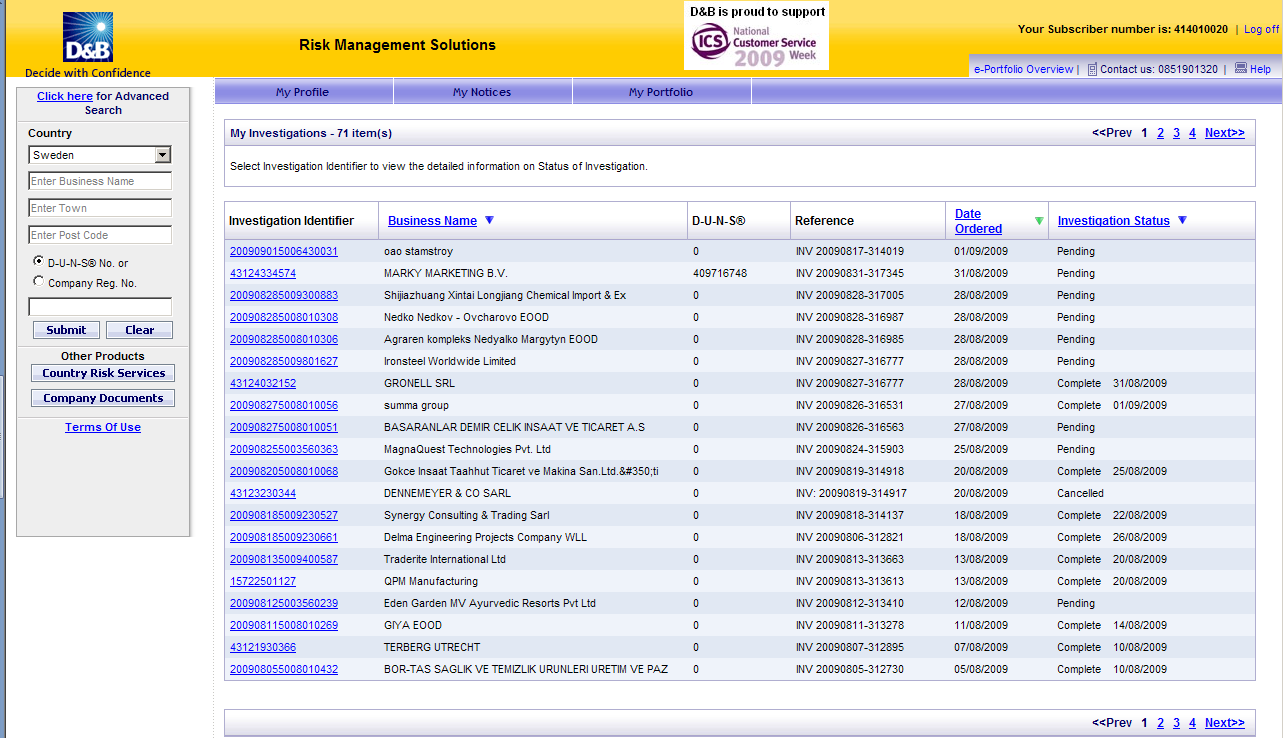
Task: Sort by Investigation Status arrow
Action: pyautogui.click(x=1182, y=220)
